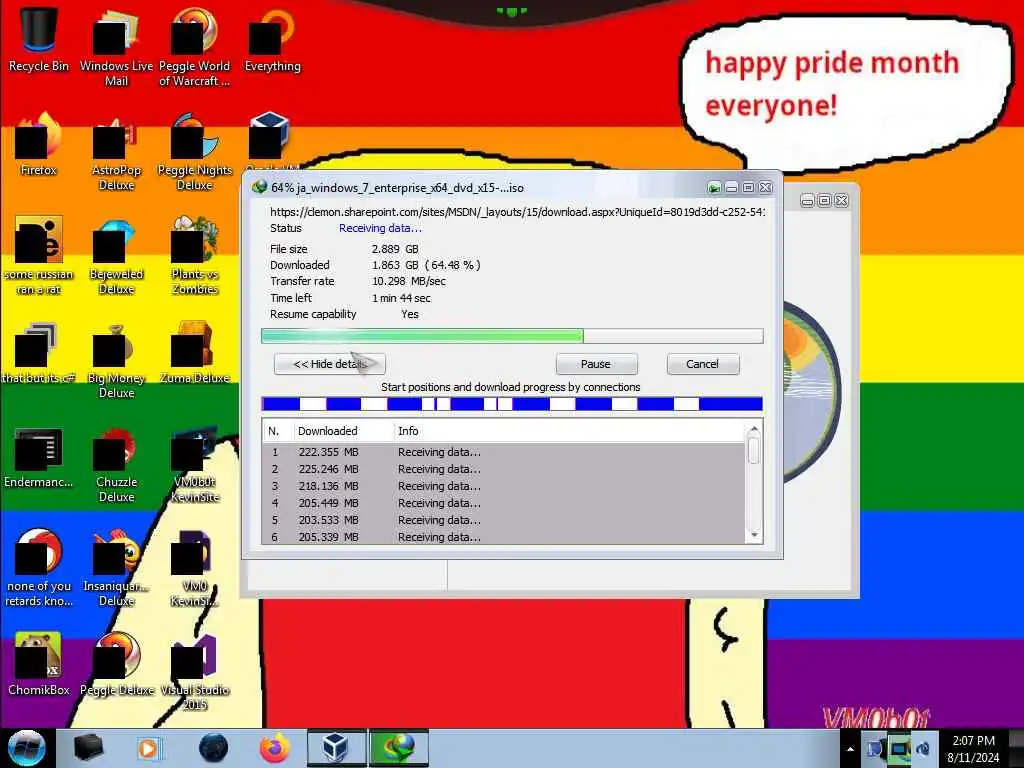
Task: Click the download URL text
Action: pos(517,212)
